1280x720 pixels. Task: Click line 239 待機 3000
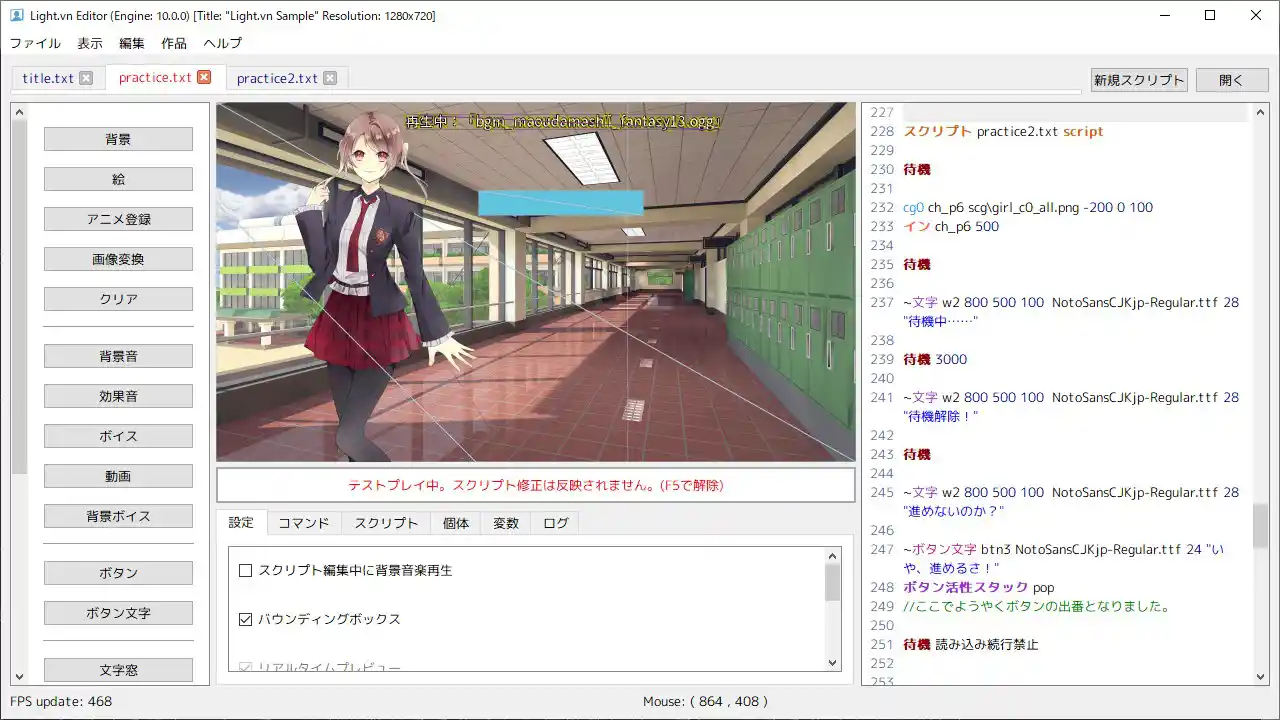(x=935, y=359)
